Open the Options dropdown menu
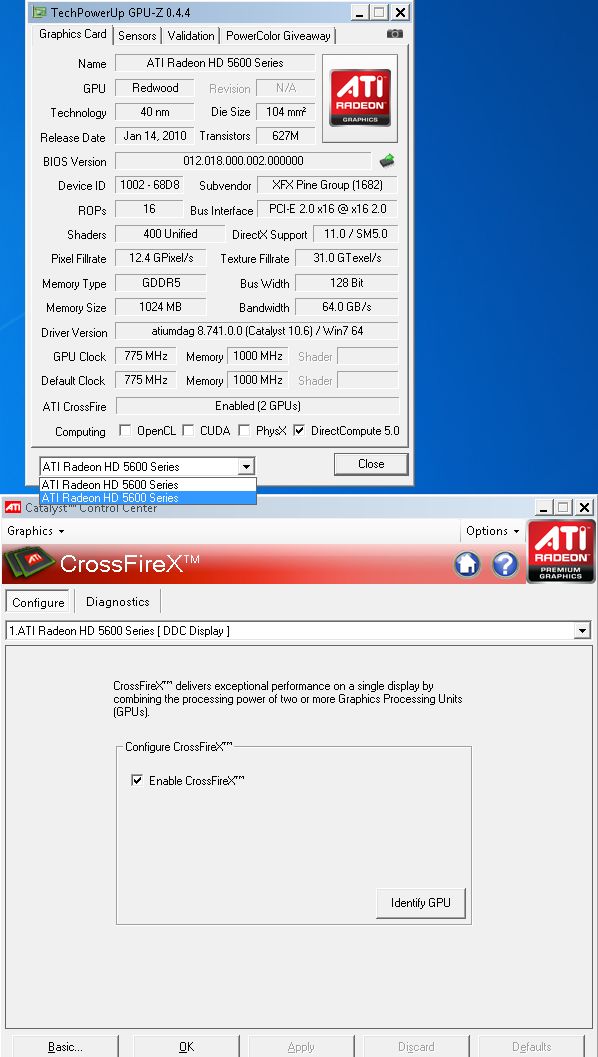The width and height of the screenshot is (598, 1057). click(492, 531)
